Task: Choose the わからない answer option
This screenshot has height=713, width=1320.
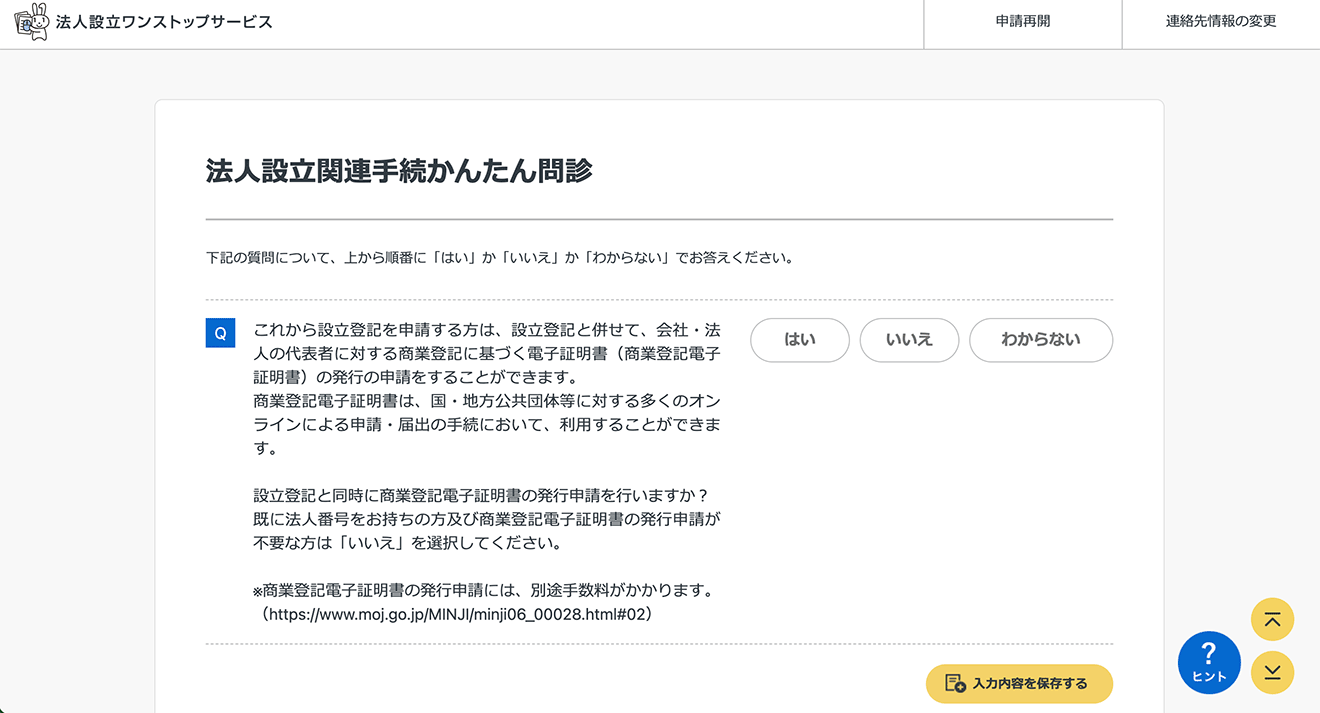Action: [x=1040, y=340]
